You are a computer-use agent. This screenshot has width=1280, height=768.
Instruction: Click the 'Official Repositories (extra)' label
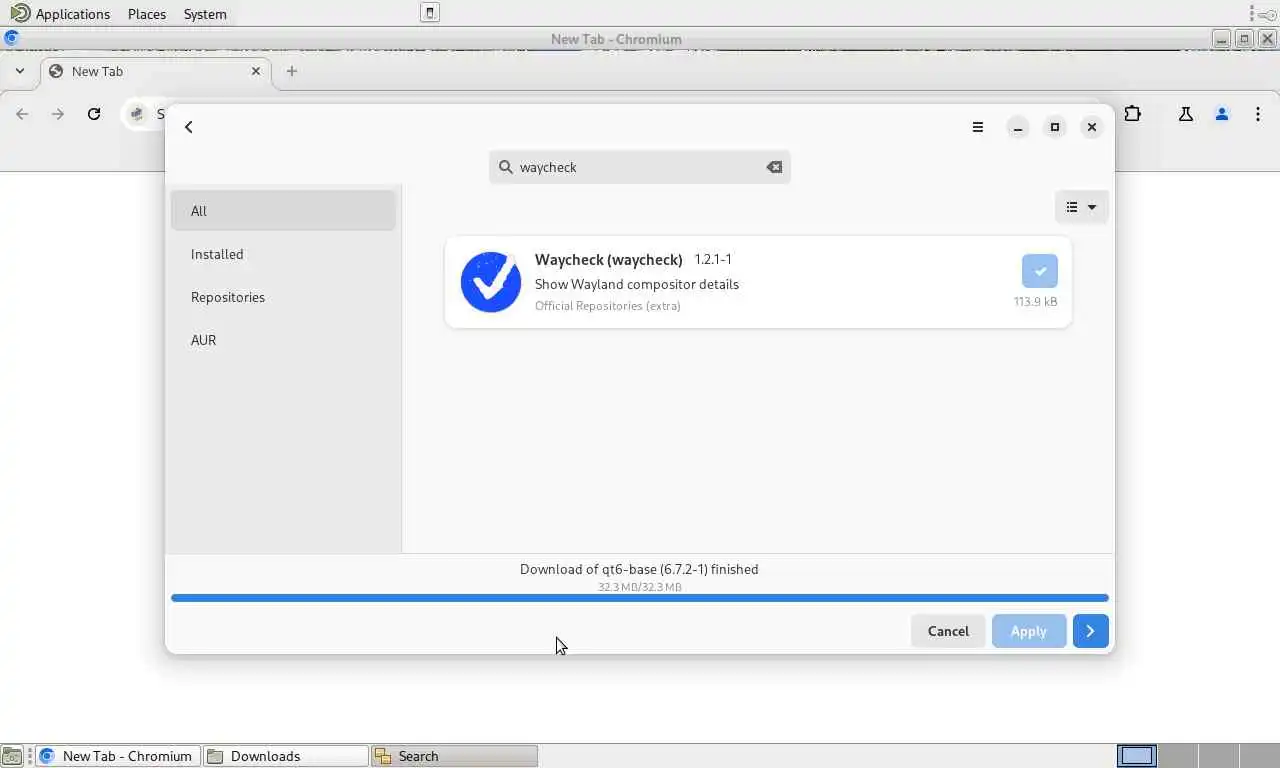[608, 306]
